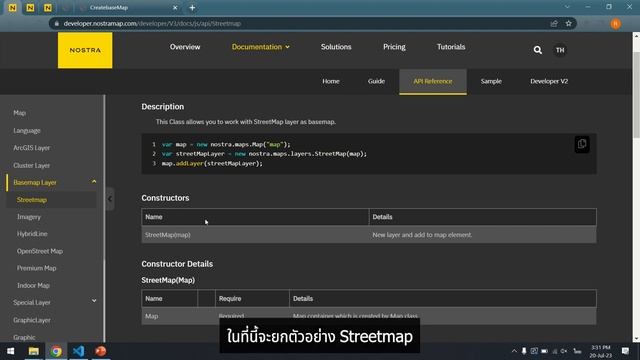Switch to the Guide tab
The image size is (640, 360).
[376, 81]
